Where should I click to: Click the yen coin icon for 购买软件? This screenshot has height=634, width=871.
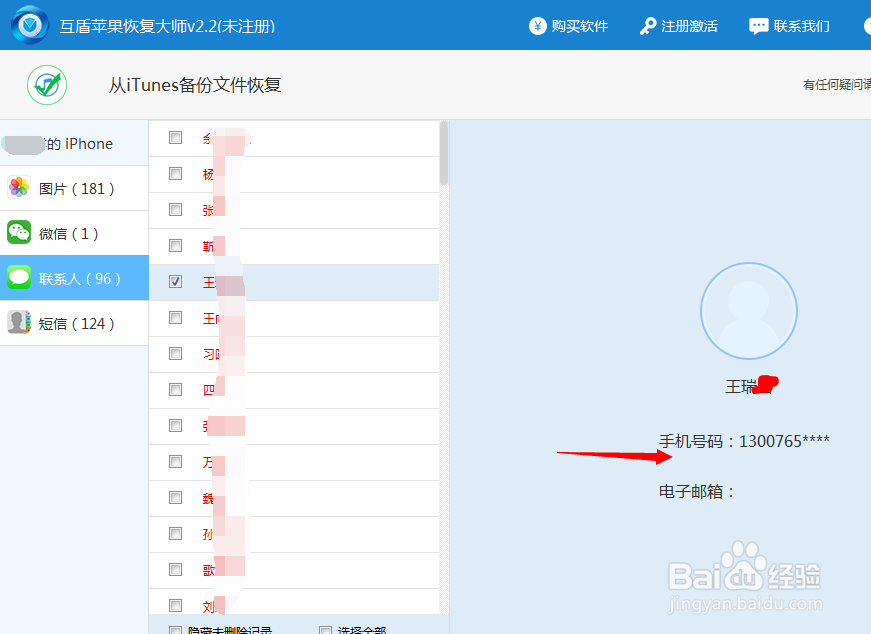(537, 26)
